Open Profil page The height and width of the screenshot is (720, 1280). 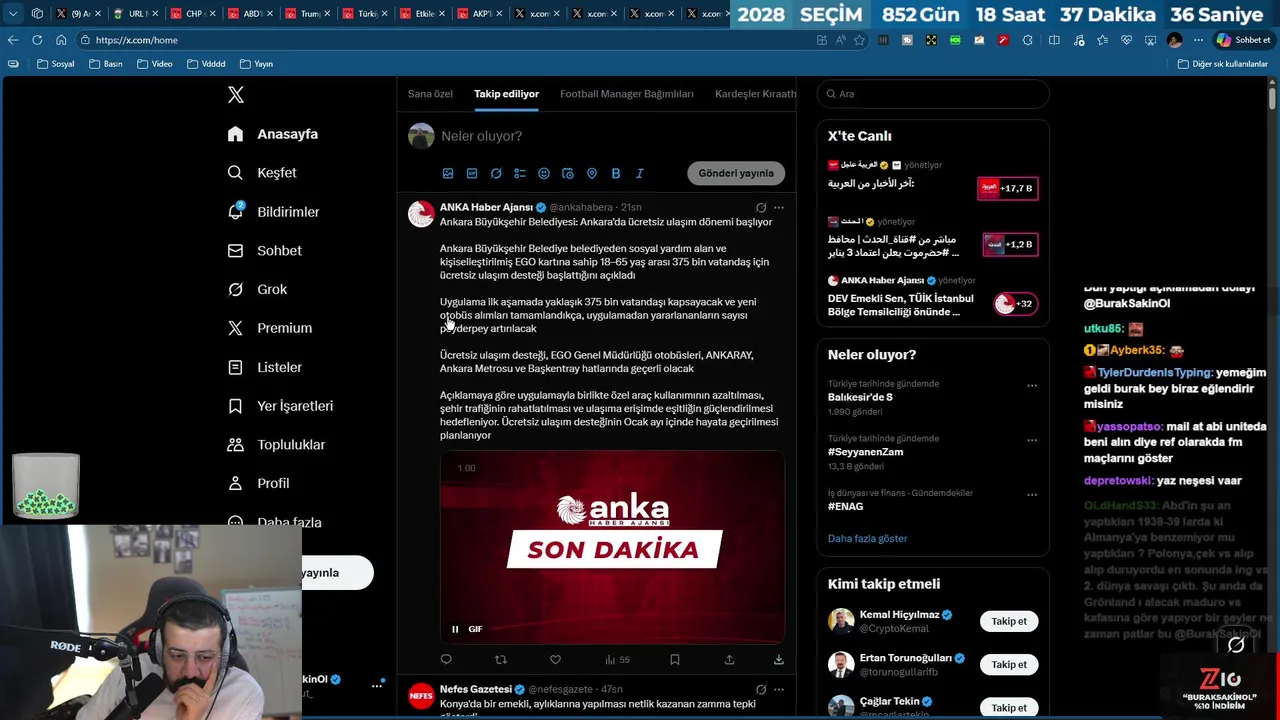(259, 483)
